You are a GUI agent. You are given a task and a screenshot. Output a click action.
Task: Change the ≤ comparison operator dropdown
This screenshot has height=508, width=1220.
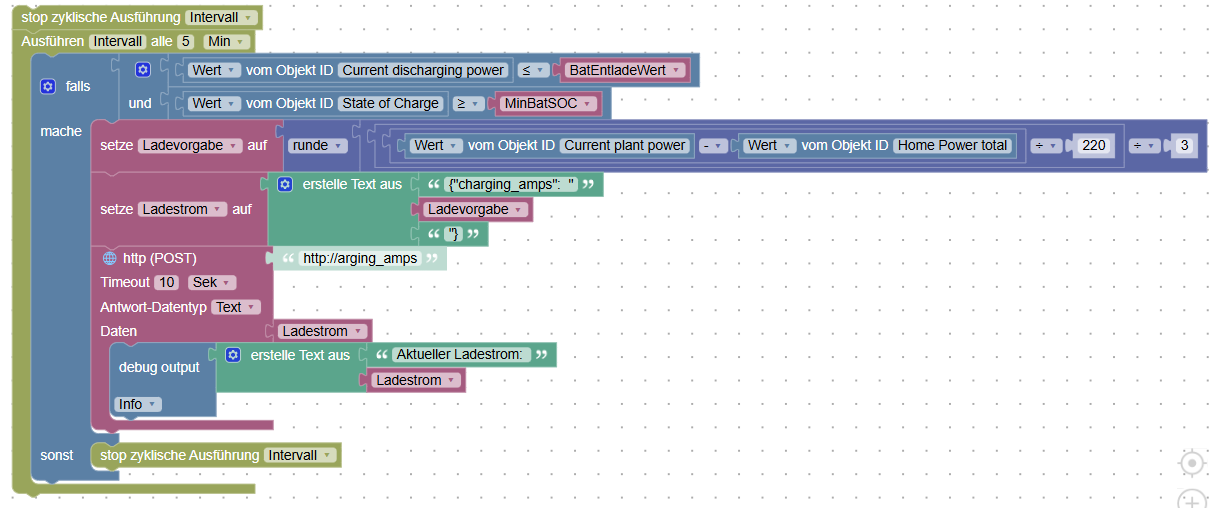coord(534,70)
